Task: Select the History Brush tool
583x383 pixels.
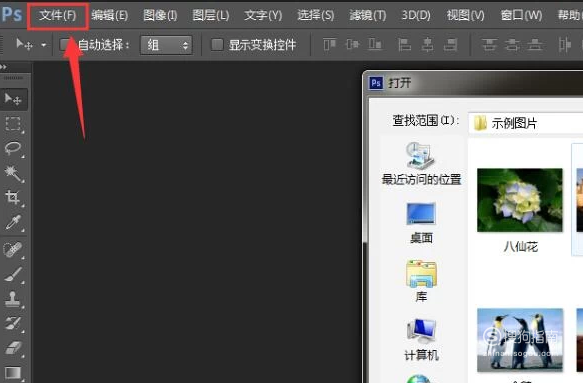Action: (13, 324)
